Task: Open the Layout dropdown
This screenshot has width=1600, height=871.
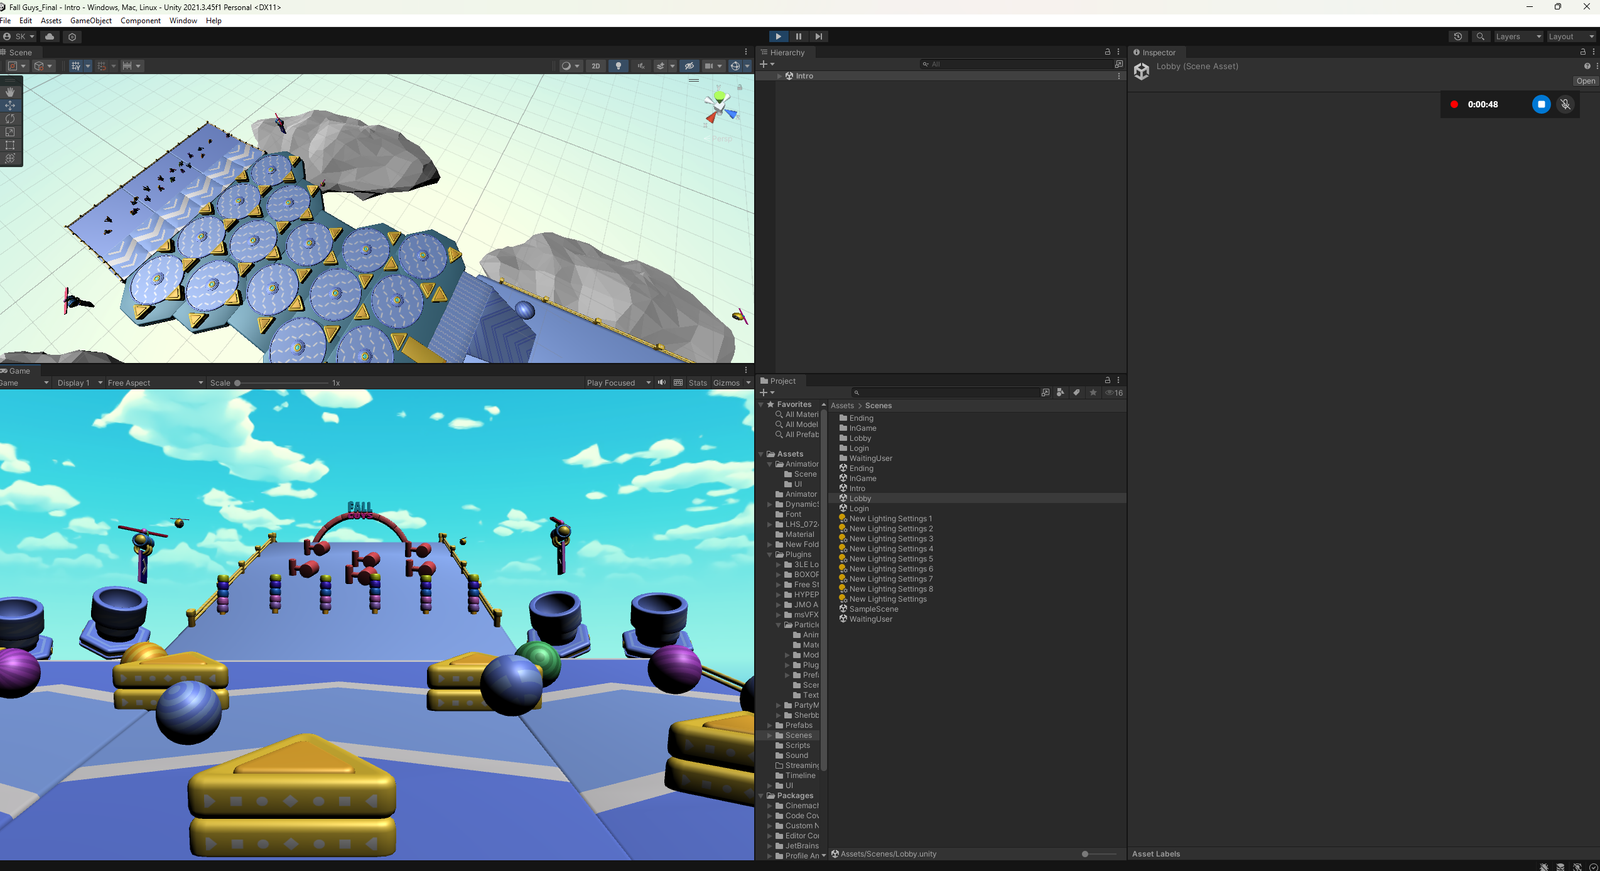Action: click(x=1571, y=36)
